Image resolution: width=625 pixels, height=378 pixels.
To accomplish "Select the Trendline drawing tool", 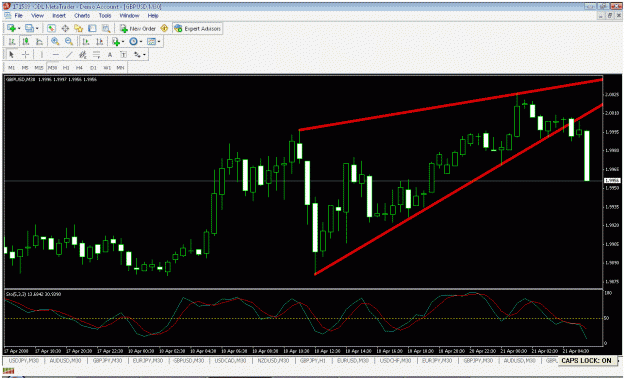I will click(x=69, y=55).
